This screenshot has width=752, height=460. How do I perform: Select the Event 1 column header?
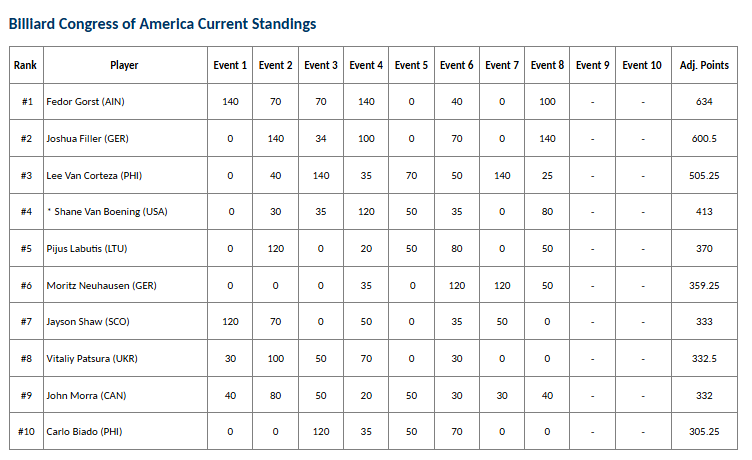click(x=230, y=65)
